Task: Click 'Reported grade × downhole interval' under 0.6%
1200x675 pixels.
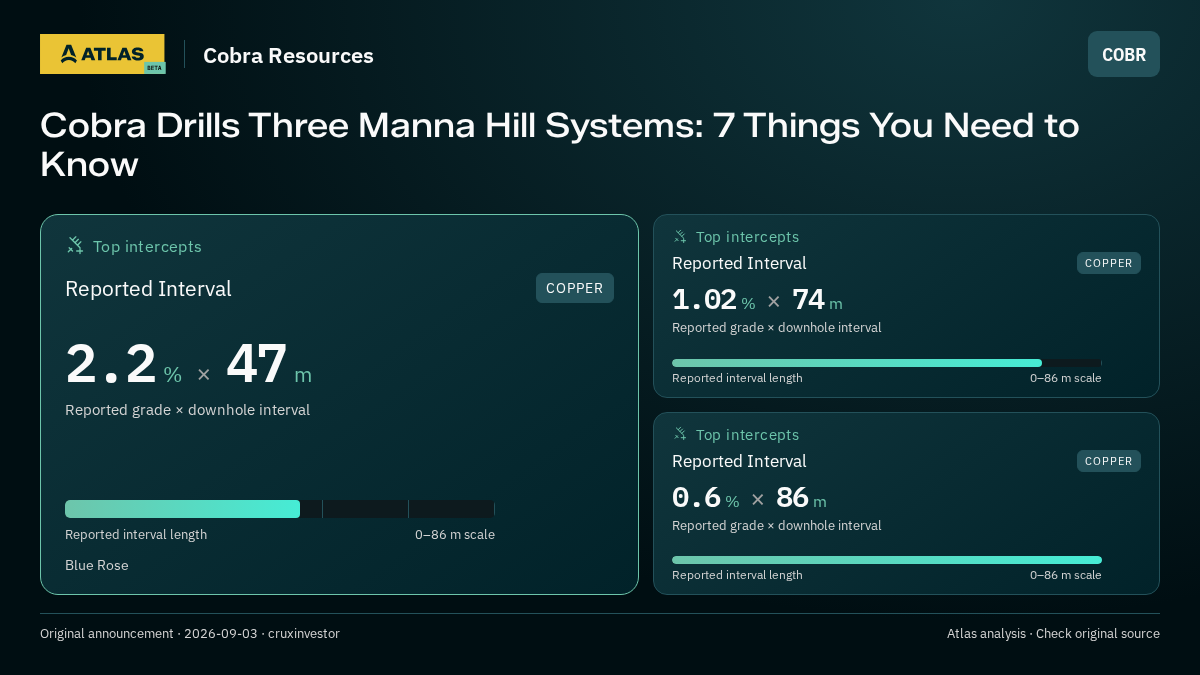Action: (776, 525)
